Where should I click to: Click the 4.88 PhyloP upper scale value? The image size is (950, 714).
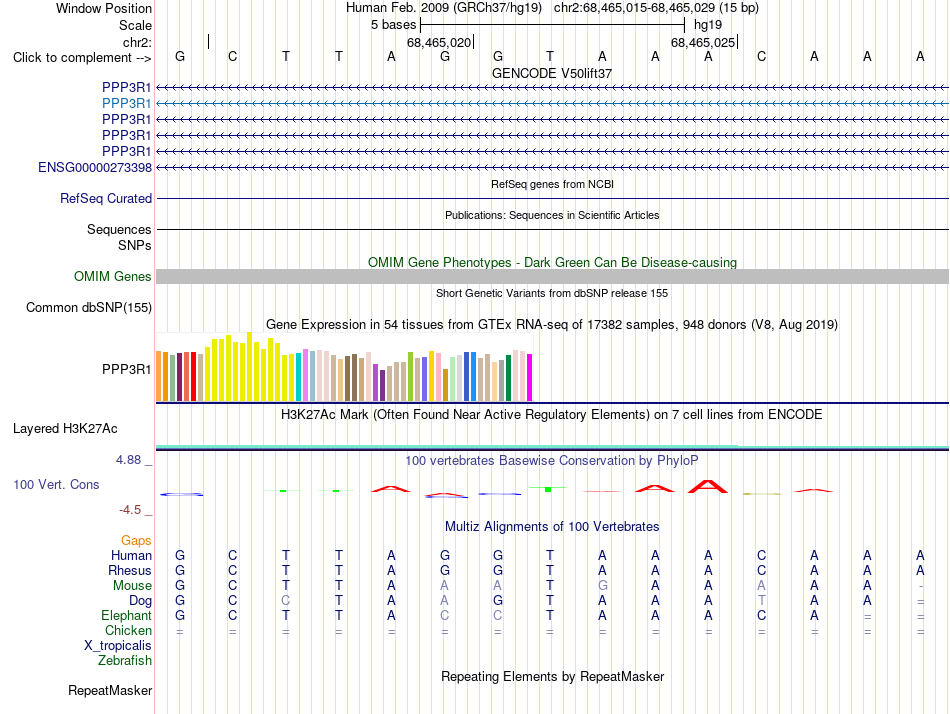pyautogui.click(x=128, y=460)
